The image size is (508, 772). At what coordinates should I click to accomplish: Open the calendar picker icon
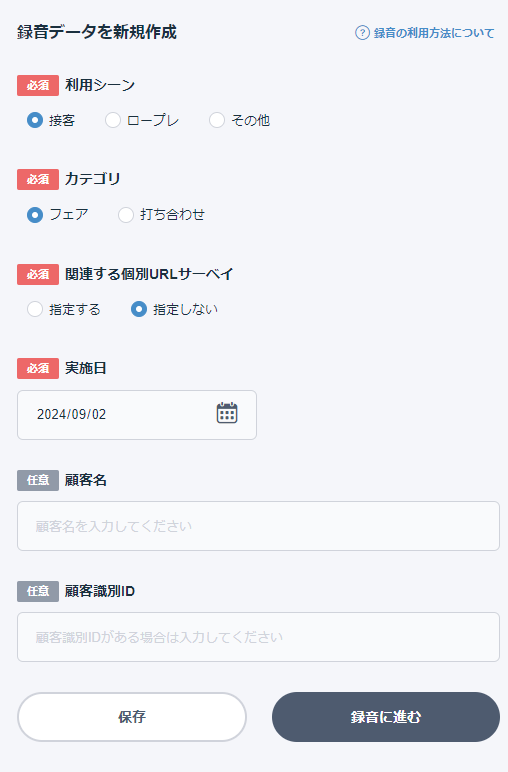tap(227, 413)
